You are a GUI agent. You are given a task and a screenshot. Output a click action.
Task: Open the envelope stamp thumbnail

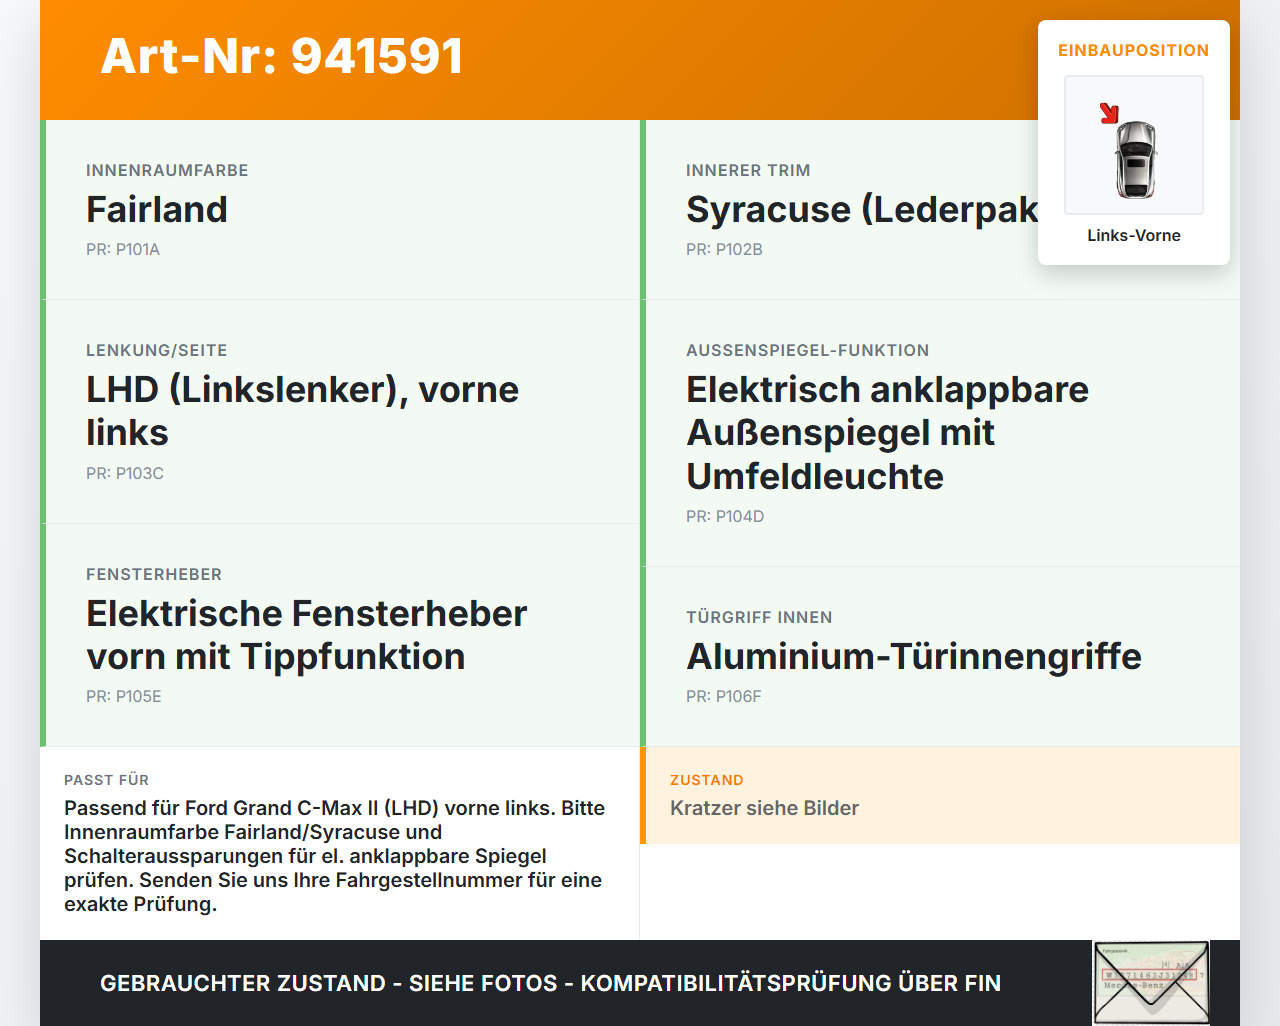pyautogui.click(x=1151, y=983)
